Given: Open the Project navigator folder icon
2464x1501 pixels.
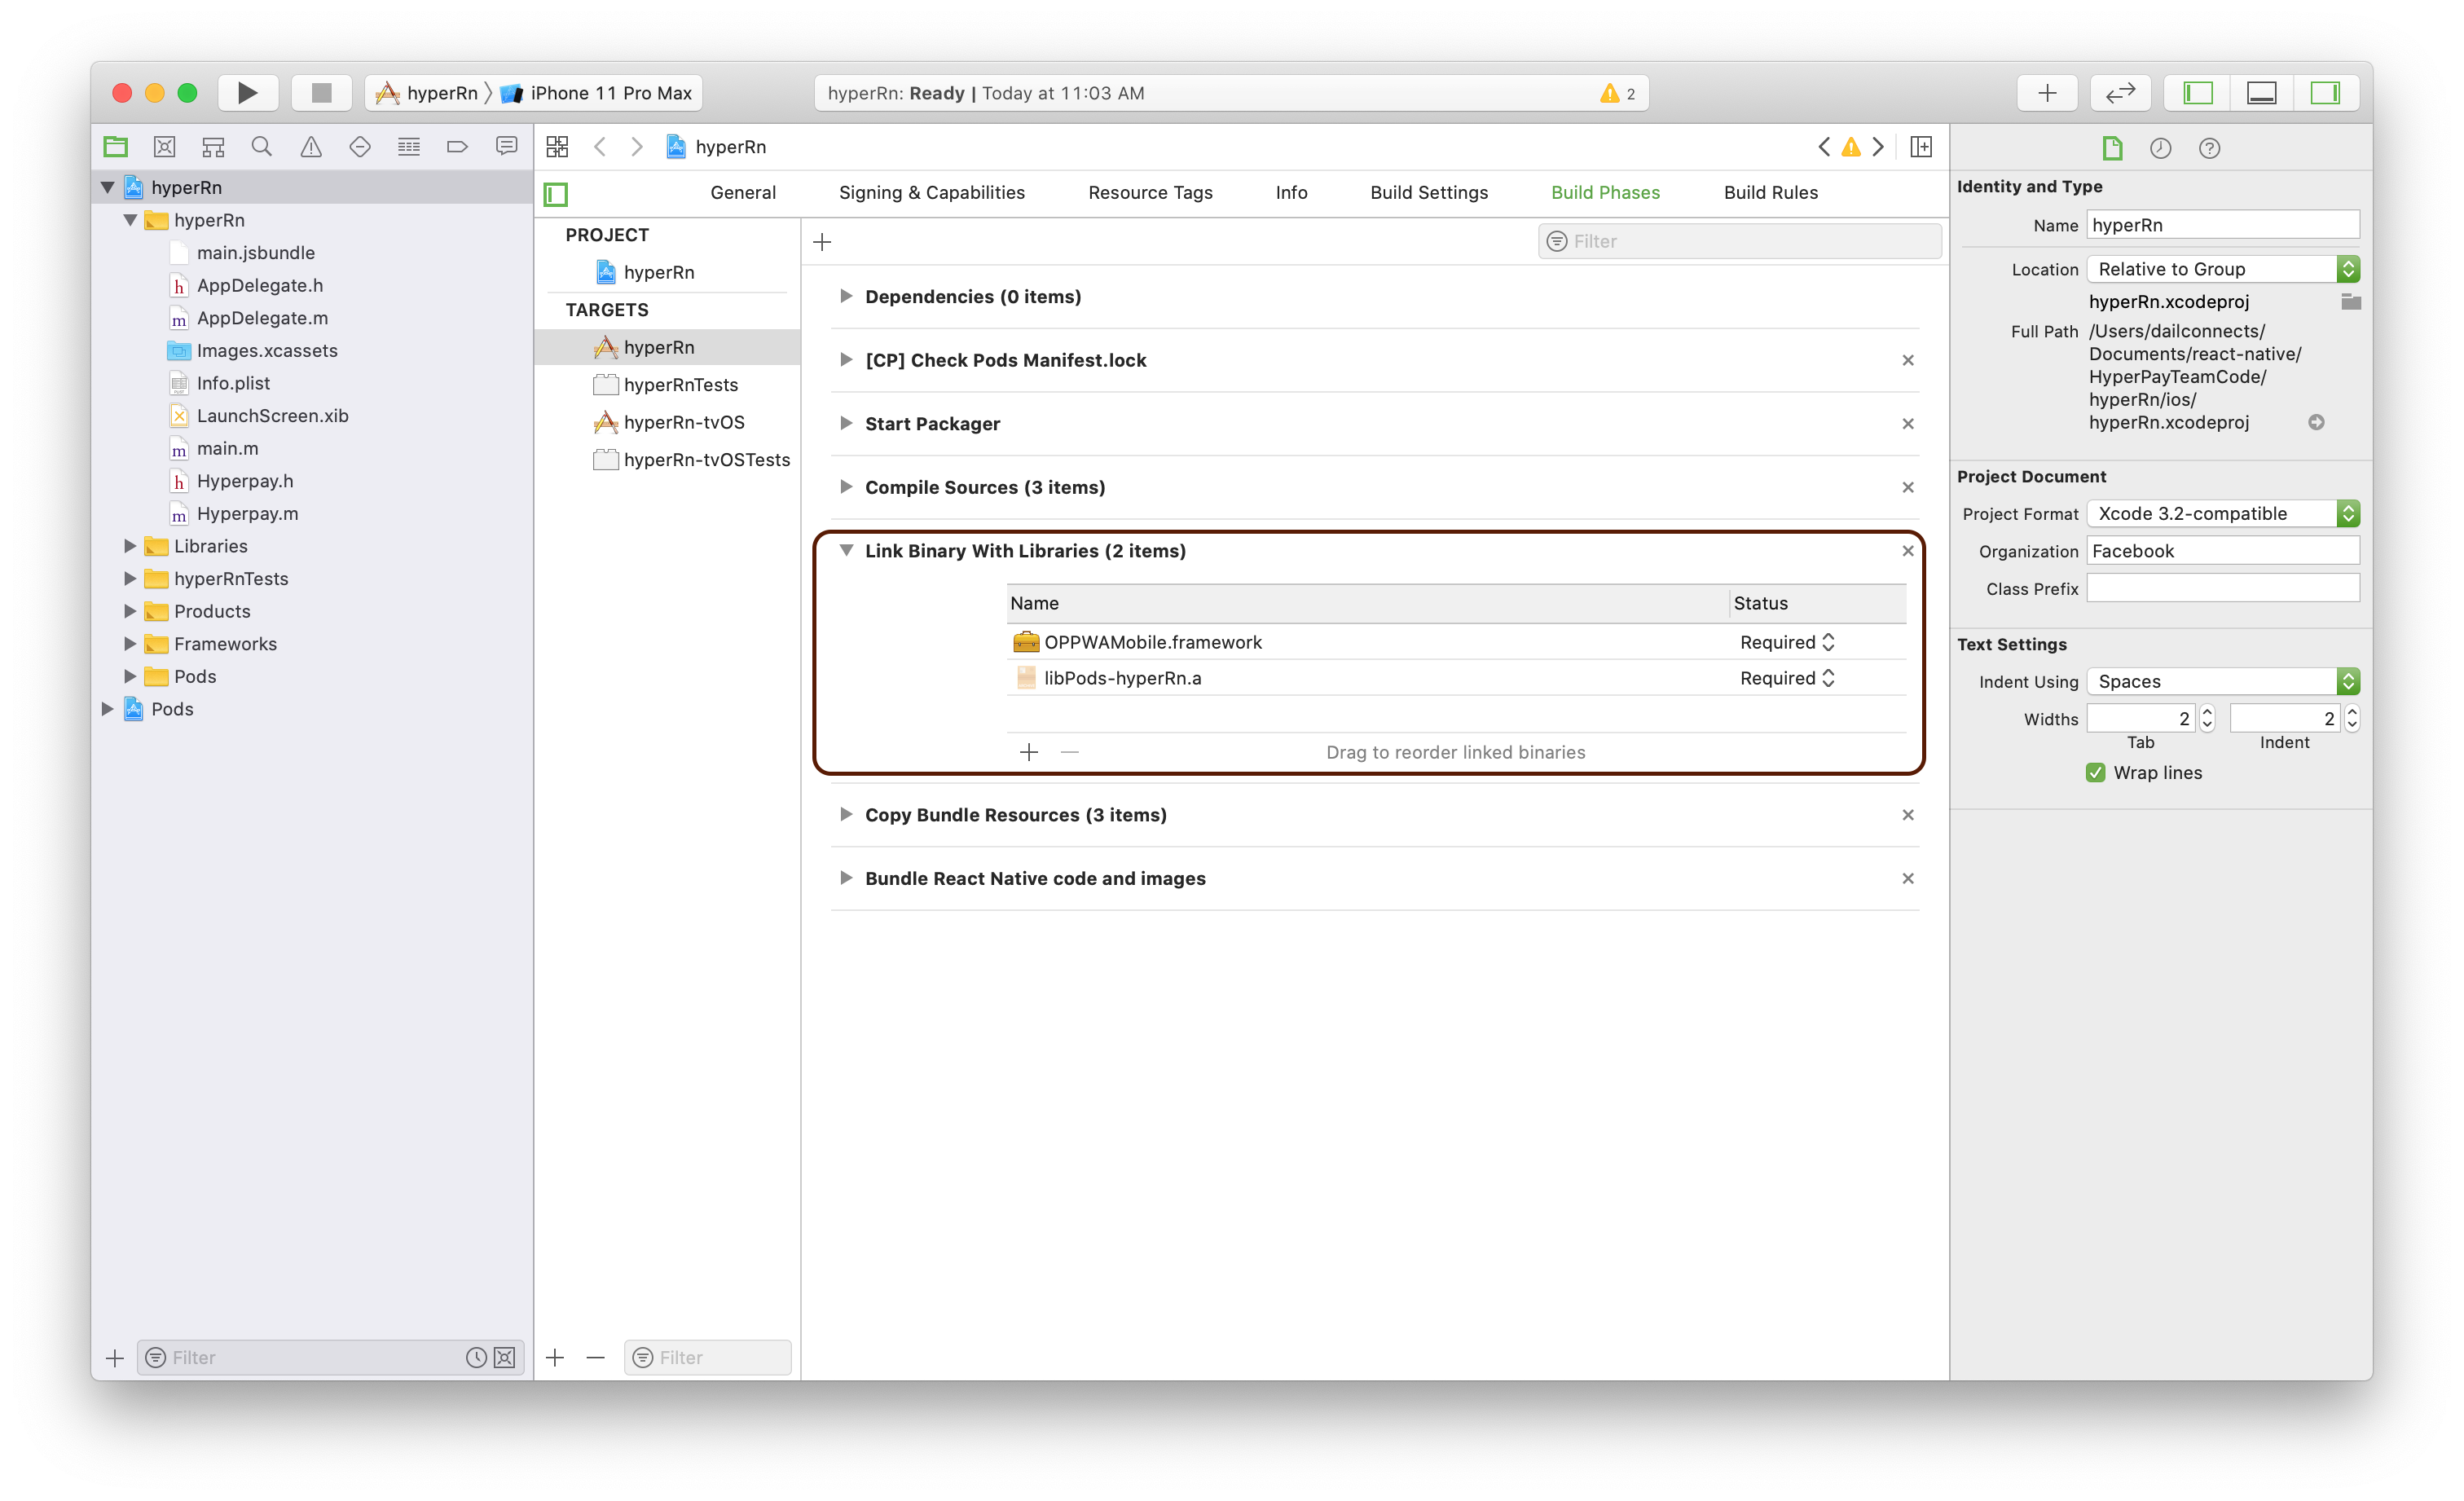Looking at the screenshot, I should [x=116, y=147].
